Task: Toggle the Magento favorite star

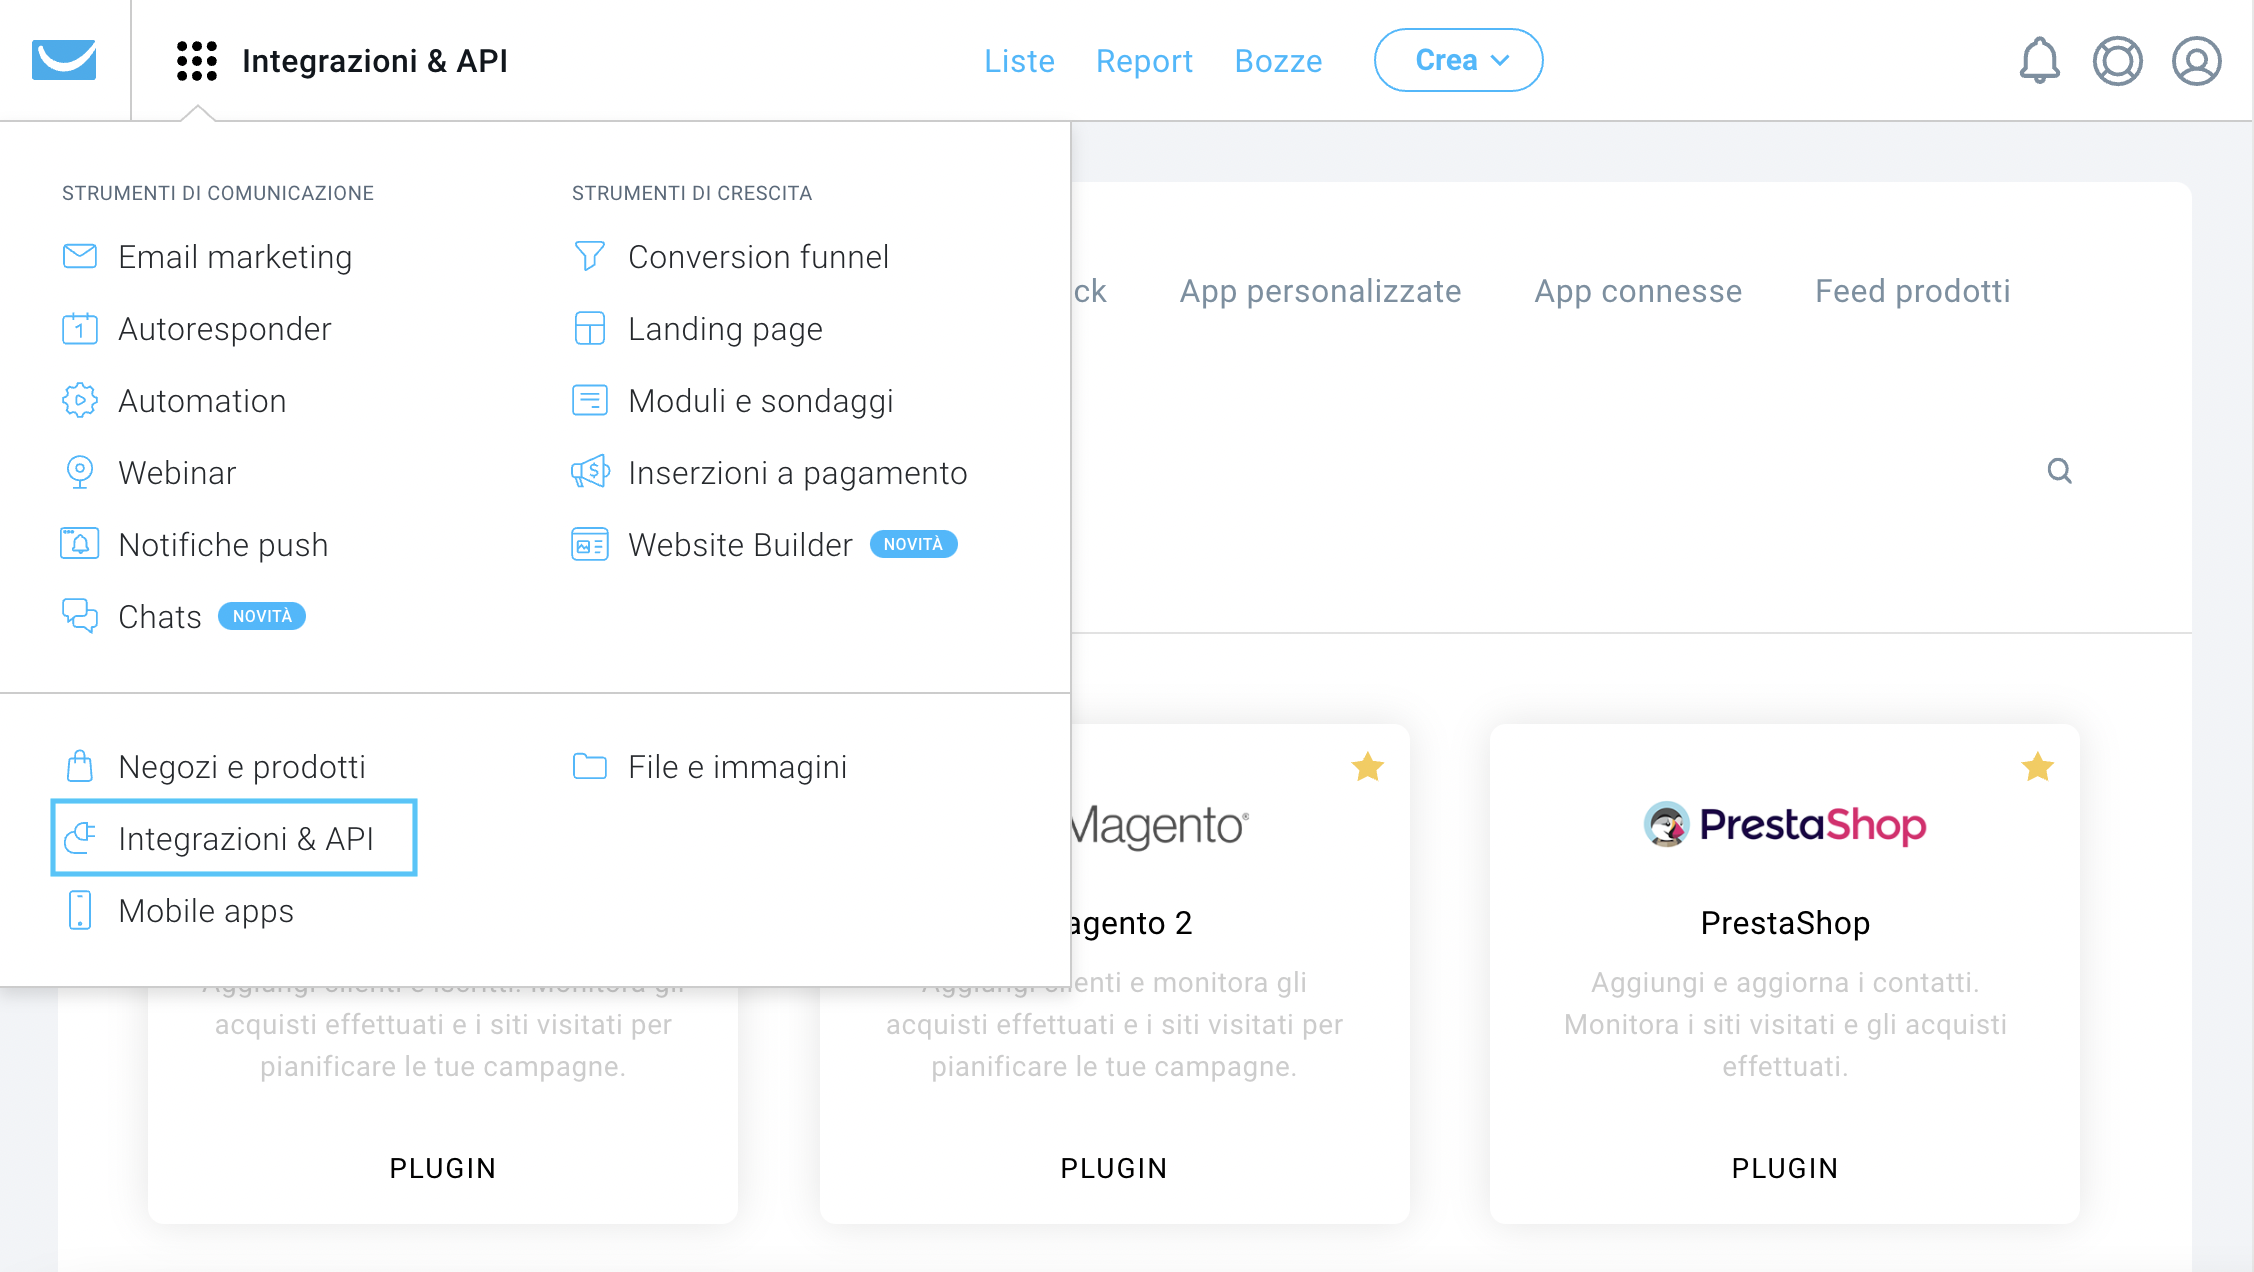Action: coord(1367,767)
